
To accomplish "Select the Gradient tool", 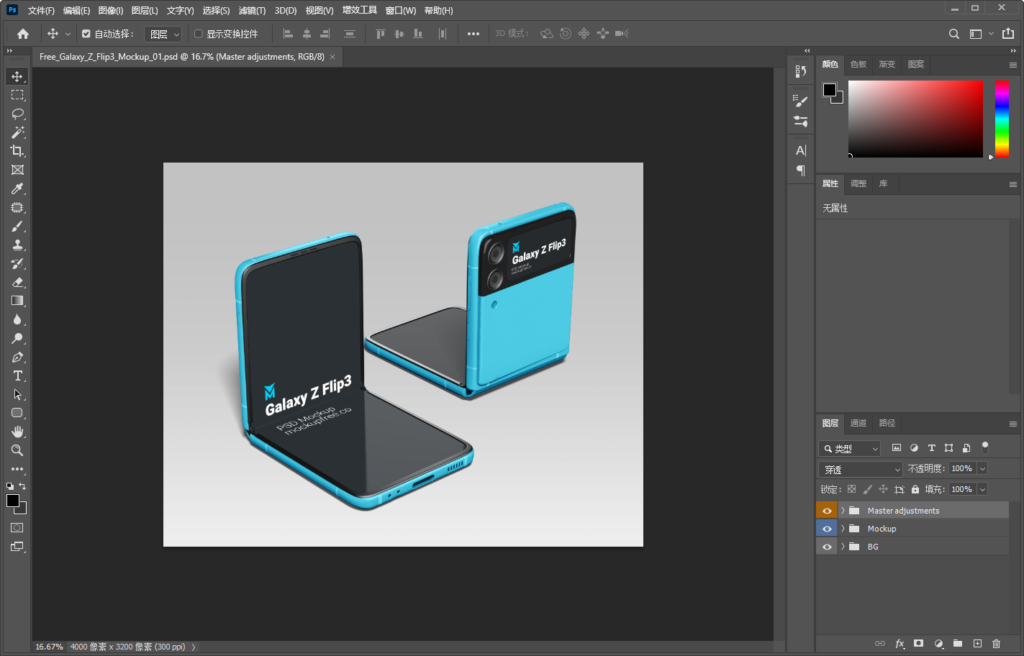I will (17, 301).
